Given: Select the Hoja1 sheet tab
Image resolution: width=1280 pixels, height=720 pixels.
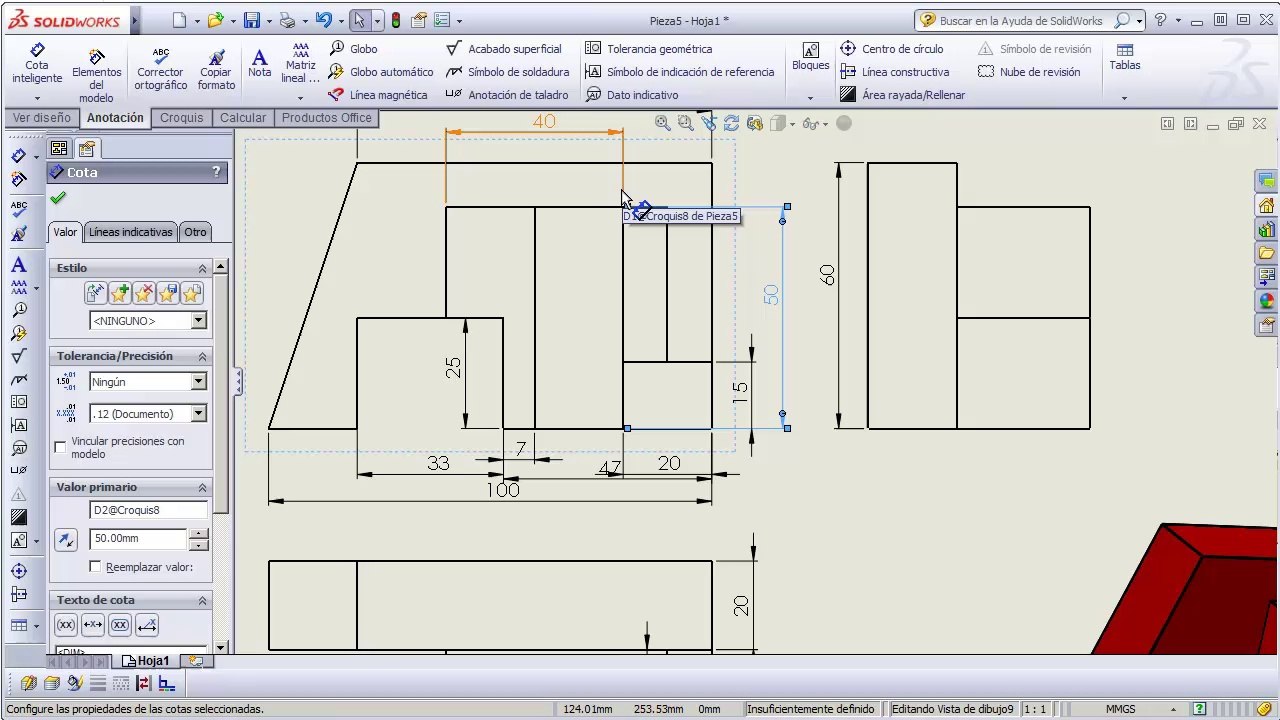Looking at the screenshot, I should pos(146,661).
